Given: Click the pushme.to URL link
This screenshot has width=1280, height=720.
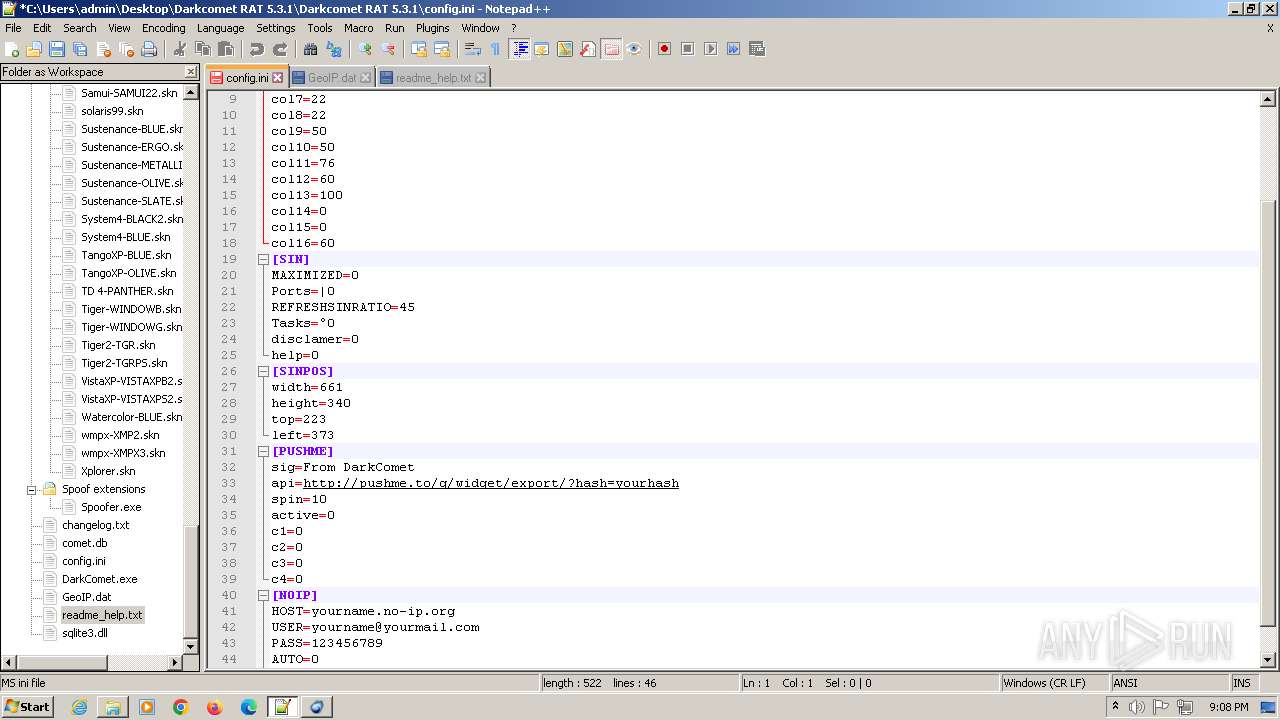Looking at the screenshot, I should pos(491,483).
